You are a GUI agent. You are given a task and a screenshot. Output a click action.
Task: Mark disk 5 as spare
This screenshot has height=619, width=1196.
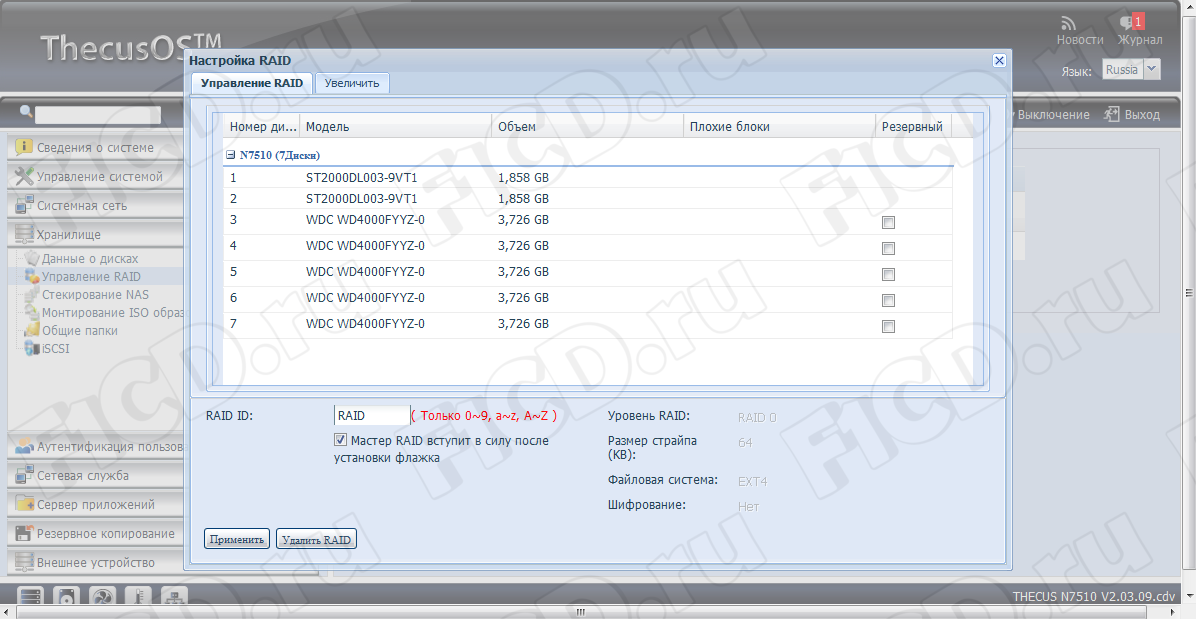pos(888,274)
